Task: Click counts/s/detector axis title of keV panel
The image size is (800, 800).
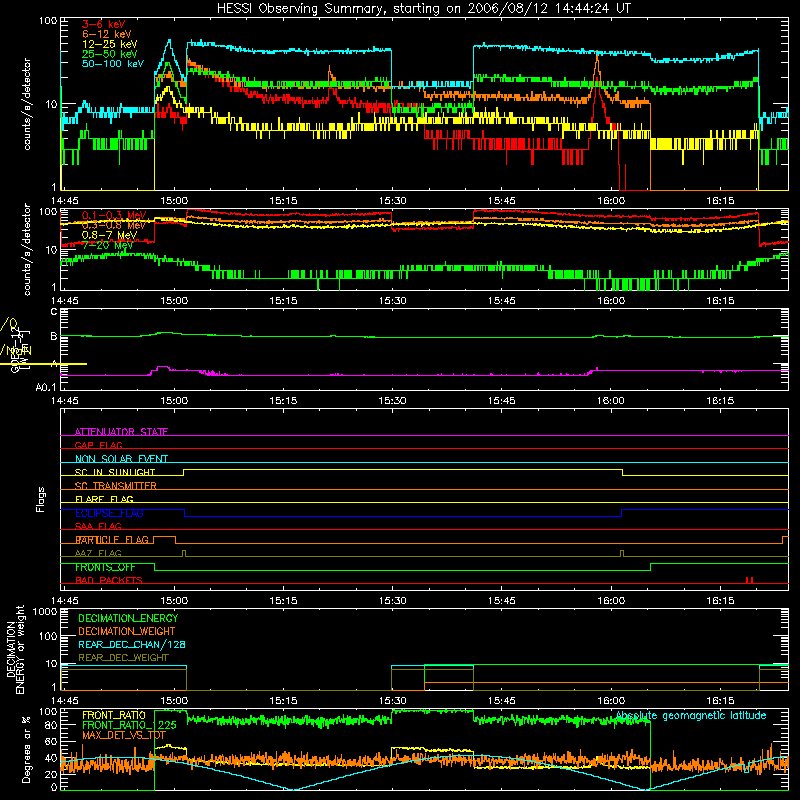Action: [27, 104]
